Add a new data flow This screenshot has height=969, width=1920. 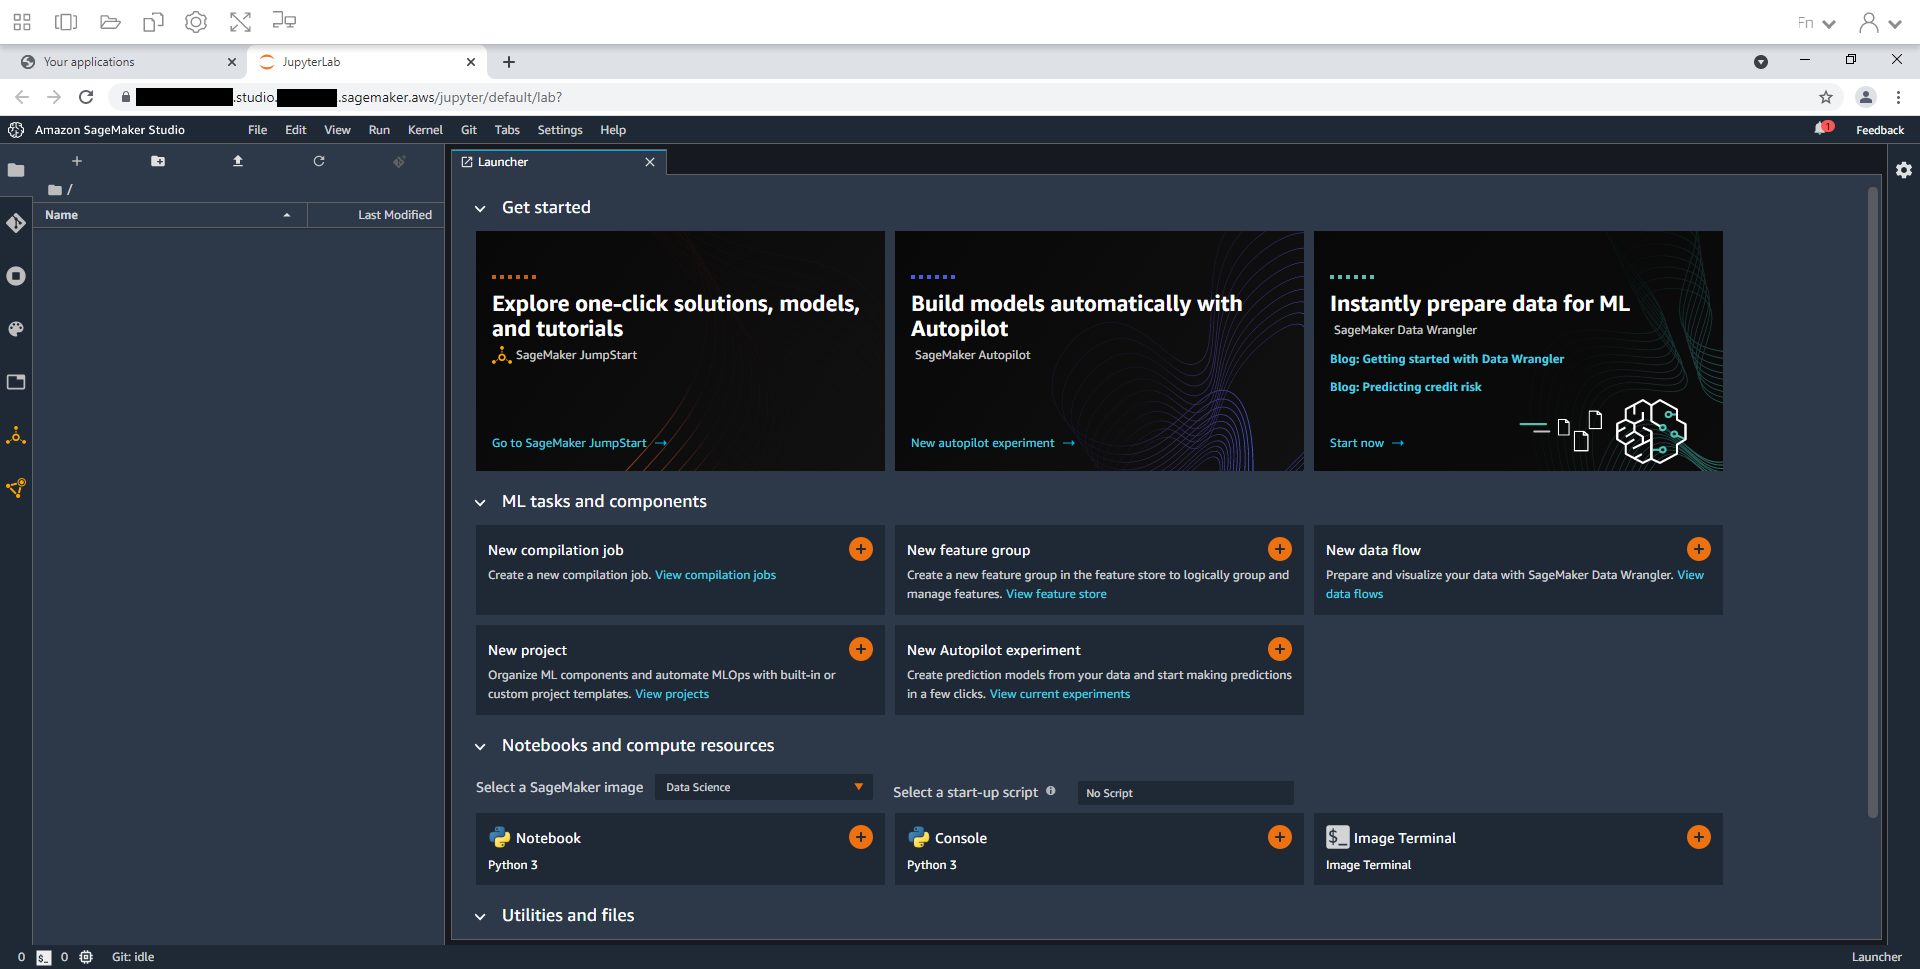[x=1699, y=549]
